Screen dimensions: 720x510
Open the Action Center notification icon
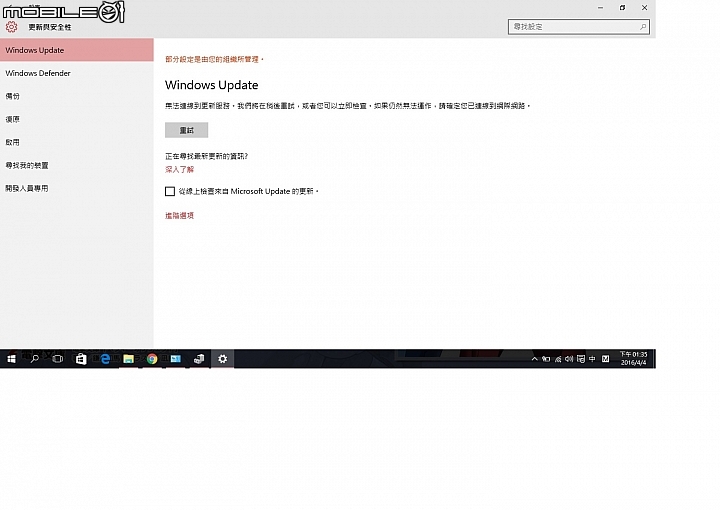(x=581, y=359)
